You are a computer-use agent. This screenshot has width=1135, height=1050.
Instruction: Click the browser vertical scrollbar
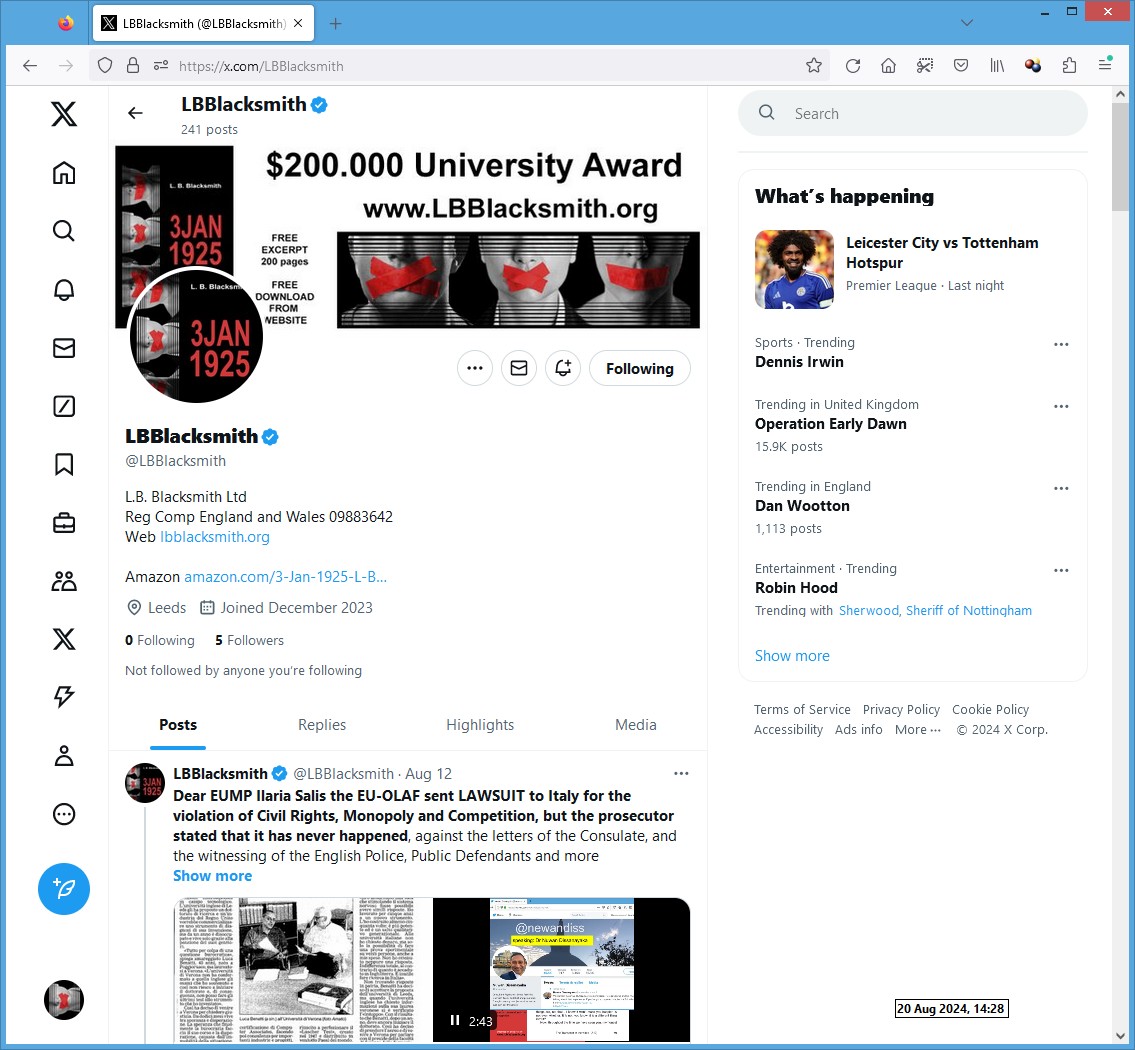click(x=1120, y=500)
